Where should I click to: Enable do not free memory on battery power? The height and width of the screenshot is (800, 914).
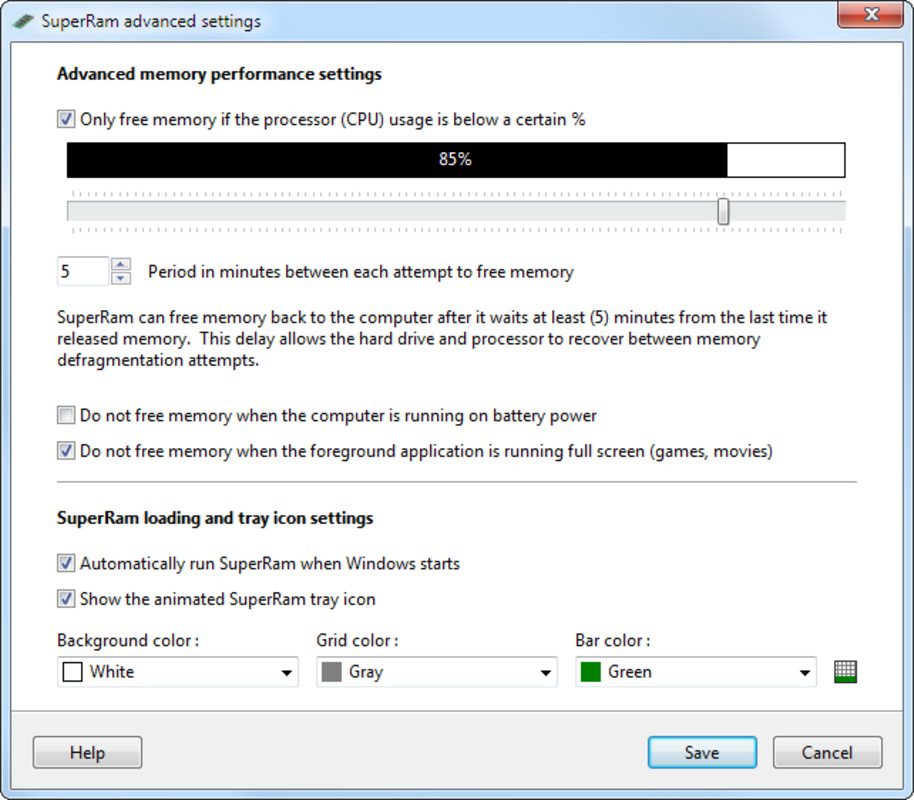pyautogui.click(x=66, y=415)
